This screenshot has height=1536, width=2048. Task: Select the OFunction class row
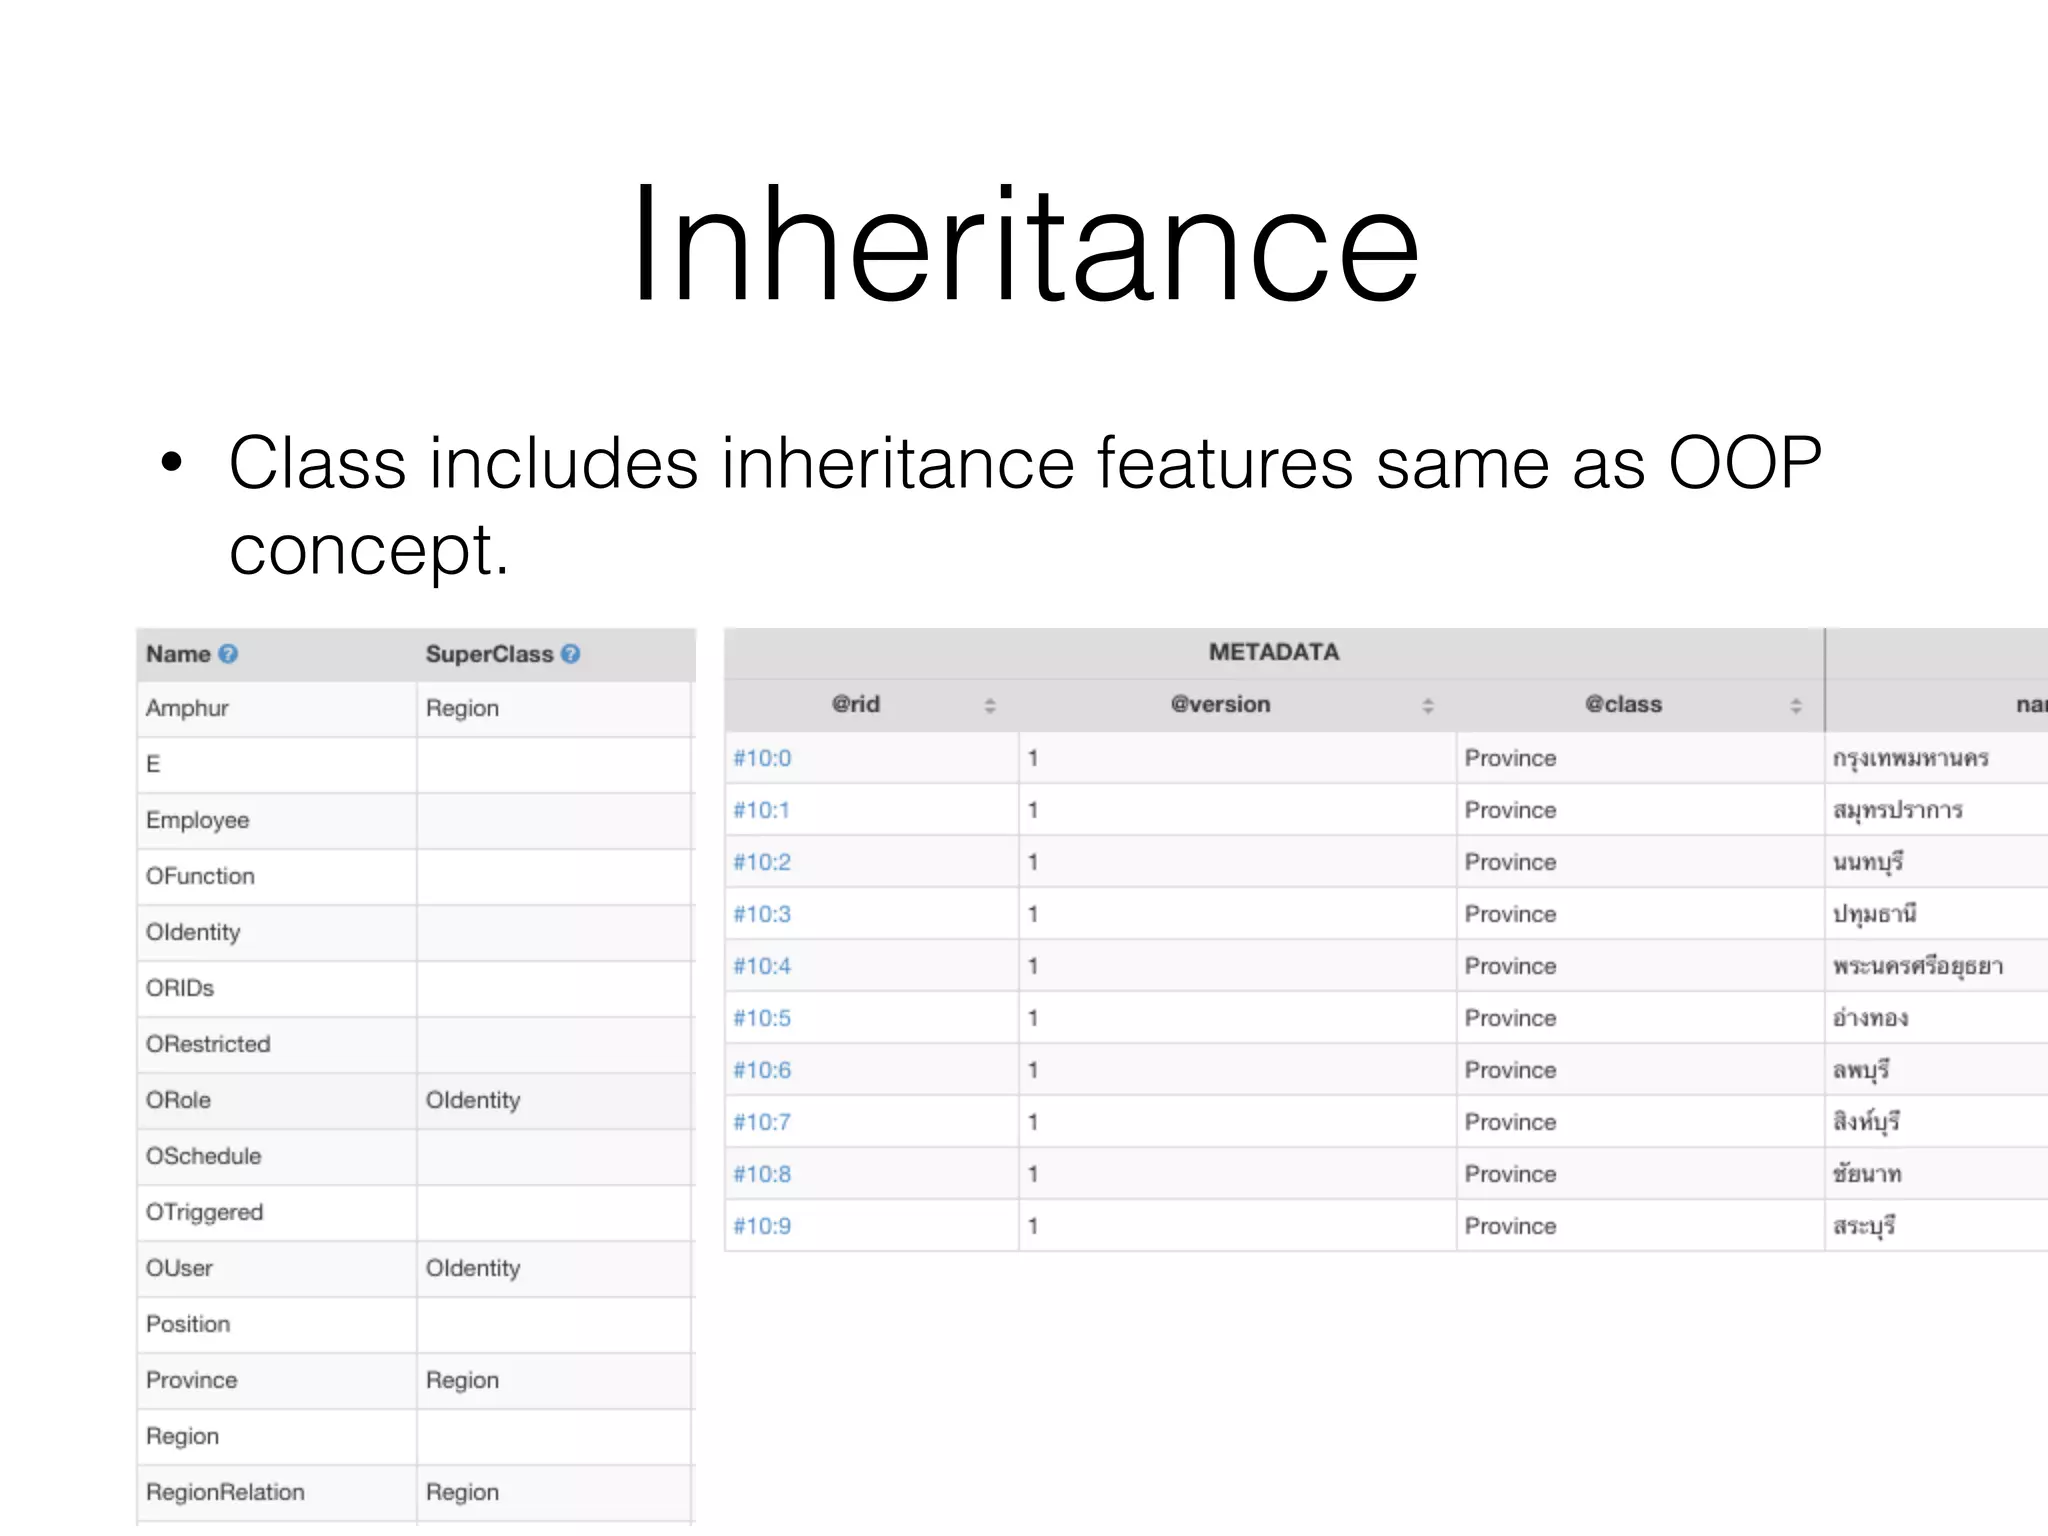pyautogui.click(x=200, y=876)
